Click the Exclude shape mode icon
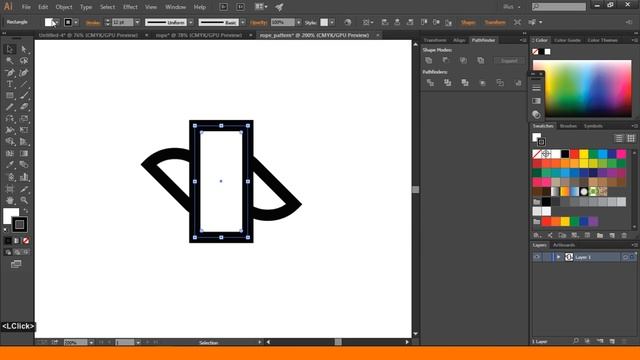Screen dimensions: 640x360 pyautogui.click(x=481, y=60)
